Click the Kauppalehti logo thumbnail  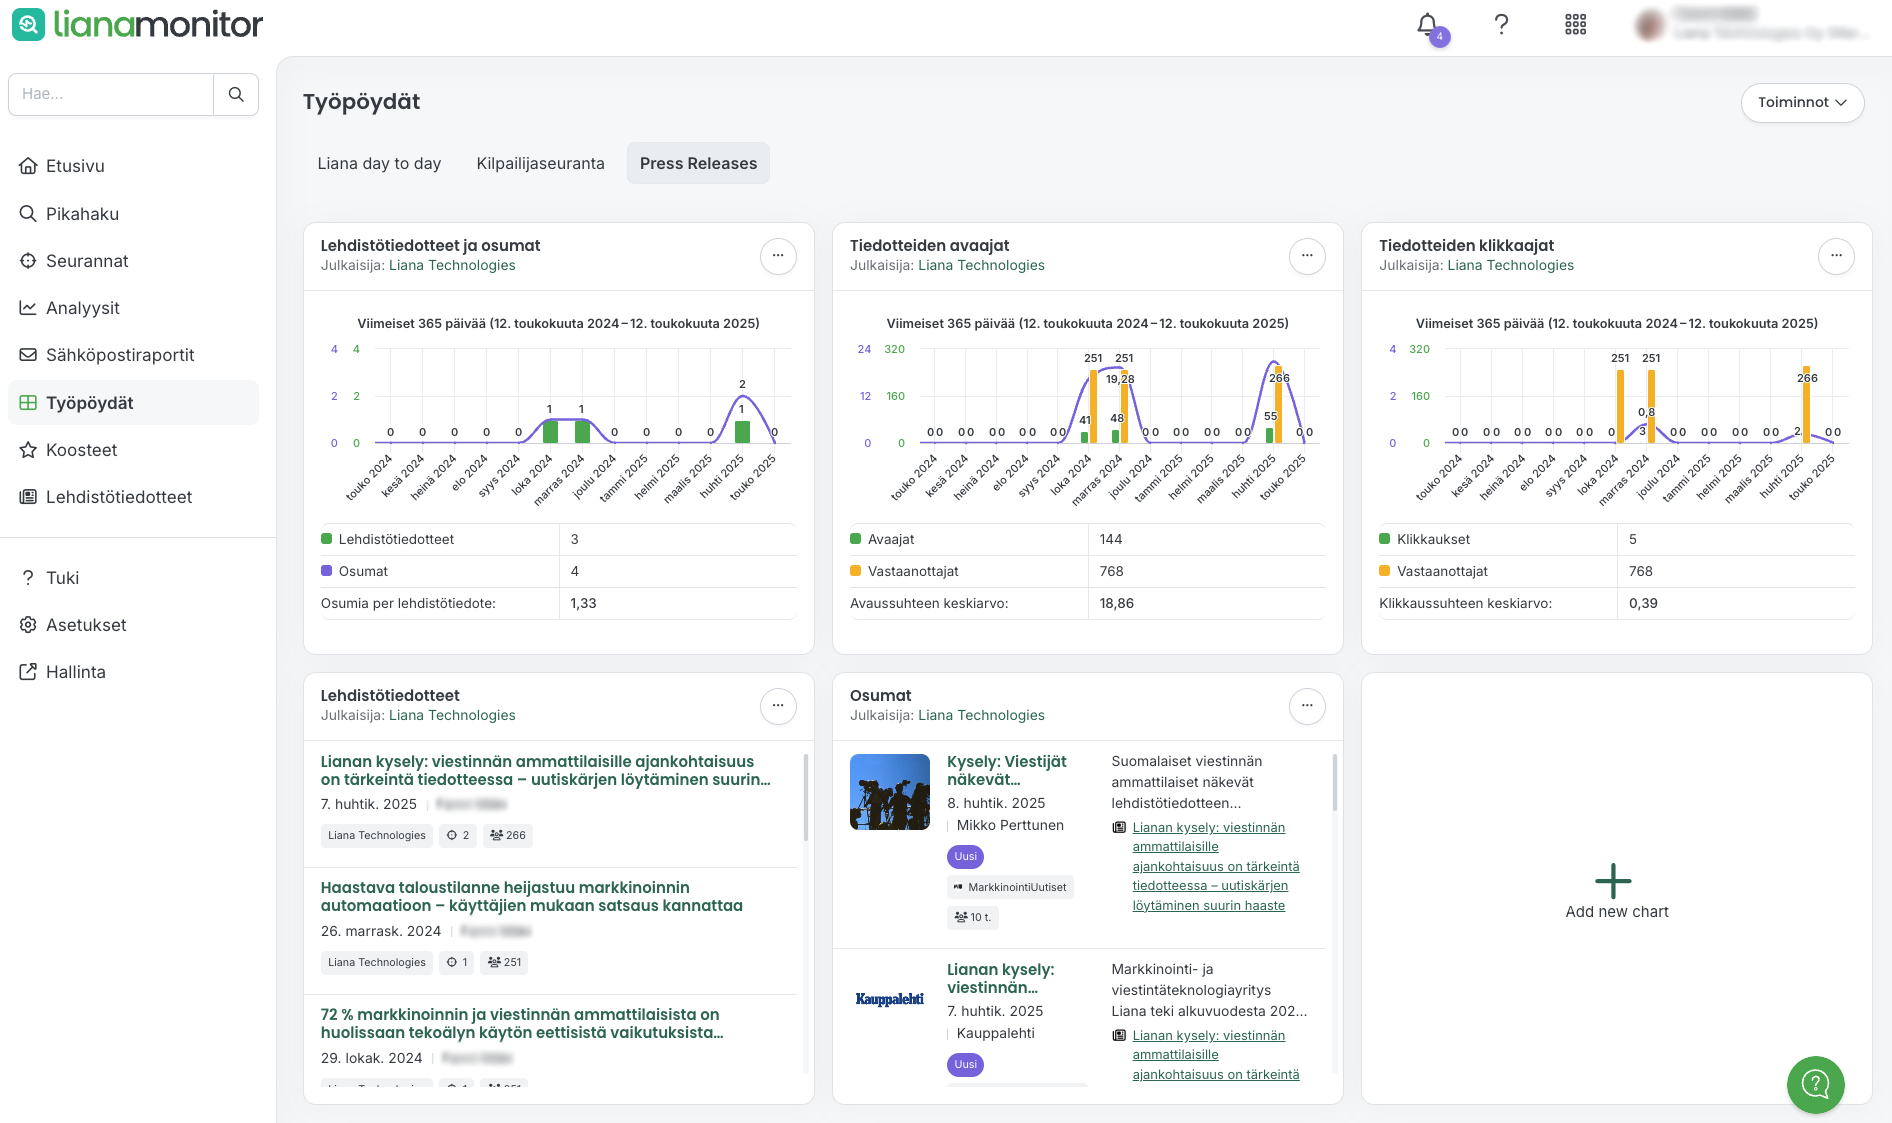tap(890, 999)
